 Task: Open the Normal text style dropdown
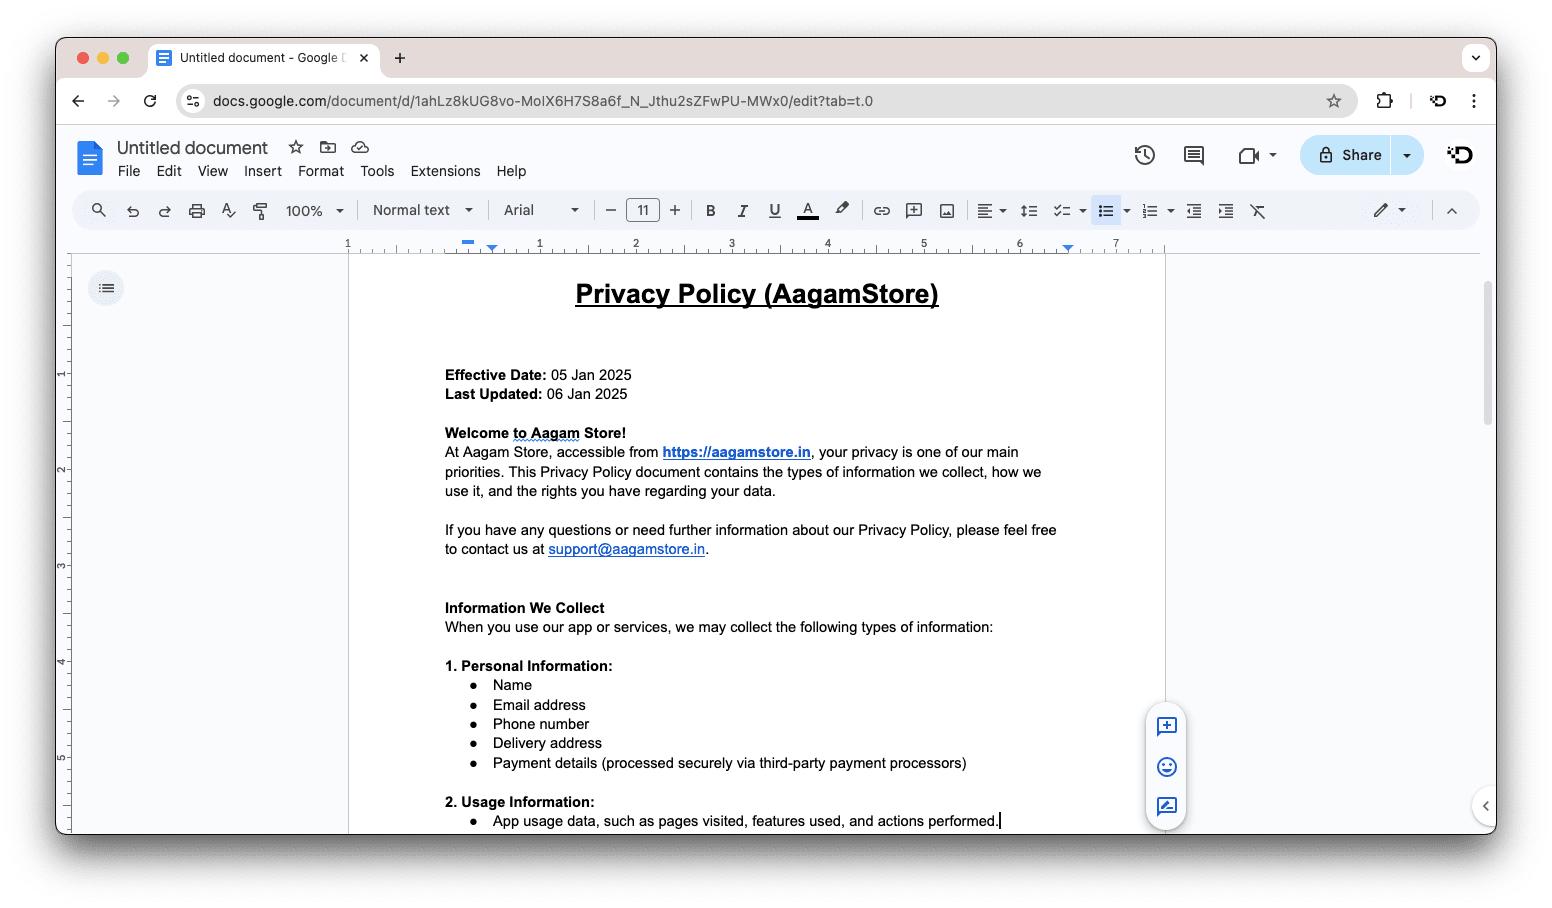[424, 210]
